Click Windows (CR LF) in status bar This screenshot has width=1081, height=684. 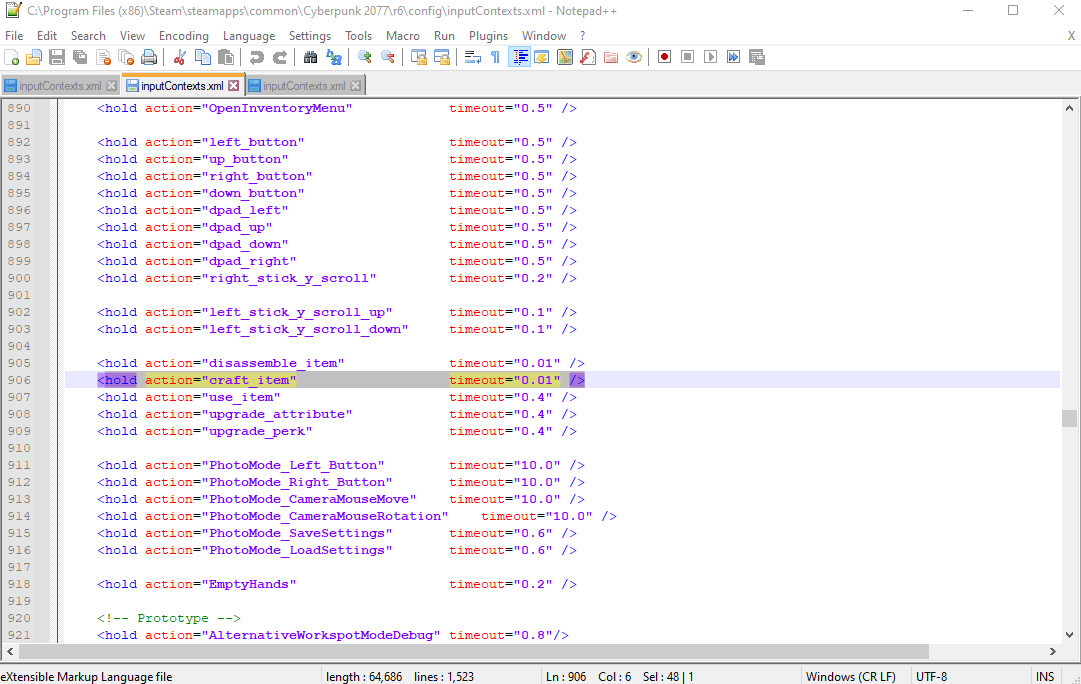tap(852, 677)
